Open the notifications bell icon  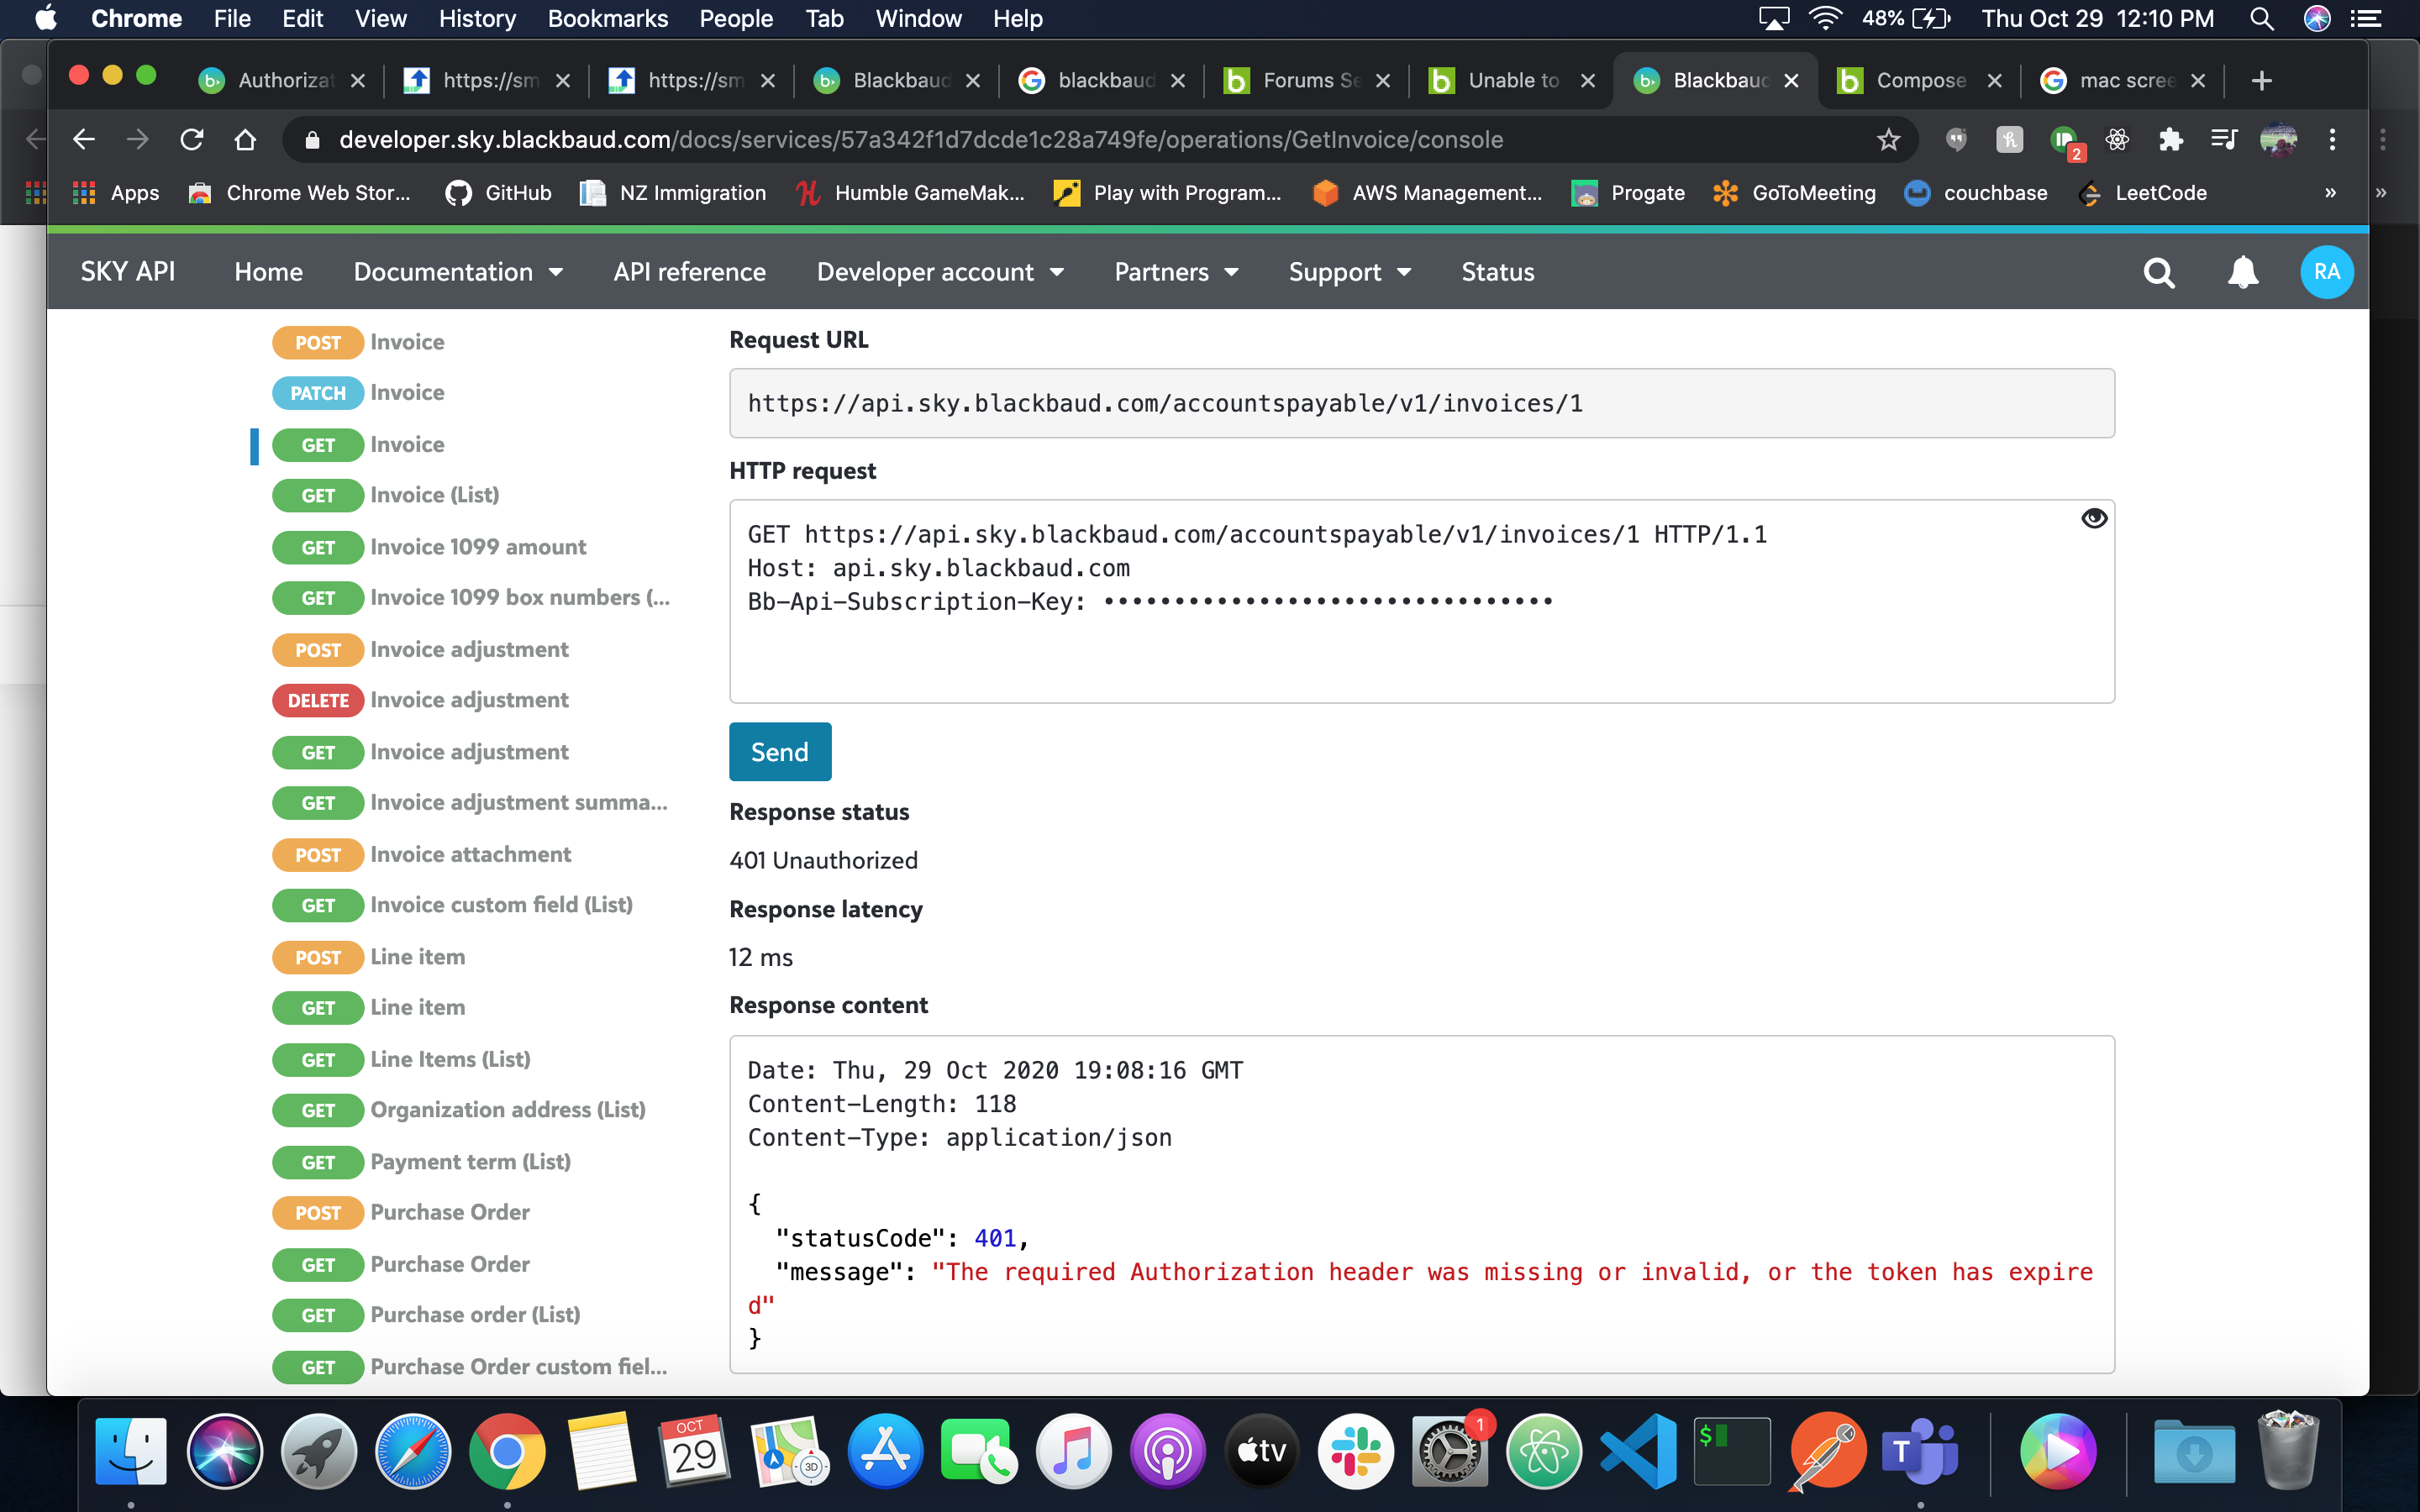2243,272
